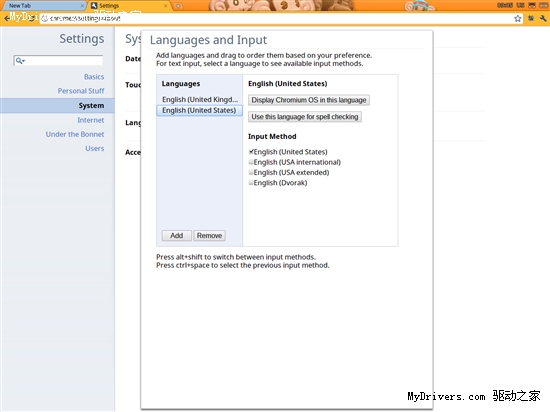Open the Internet settings section
The width and height of the screenshot is (550, 412).
click(90, 120)
